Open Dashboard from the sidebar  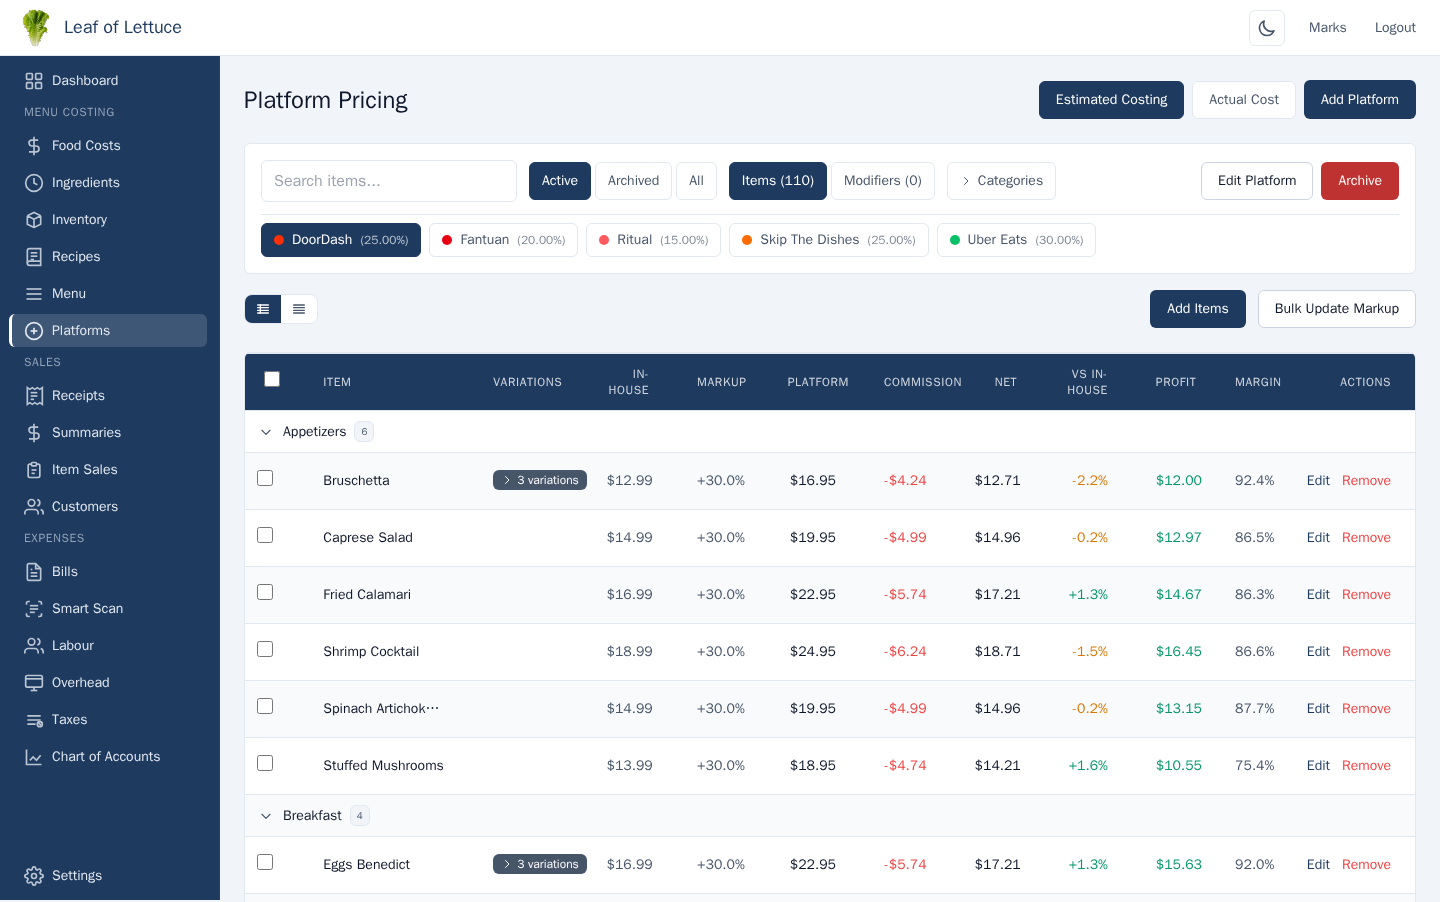85,80
